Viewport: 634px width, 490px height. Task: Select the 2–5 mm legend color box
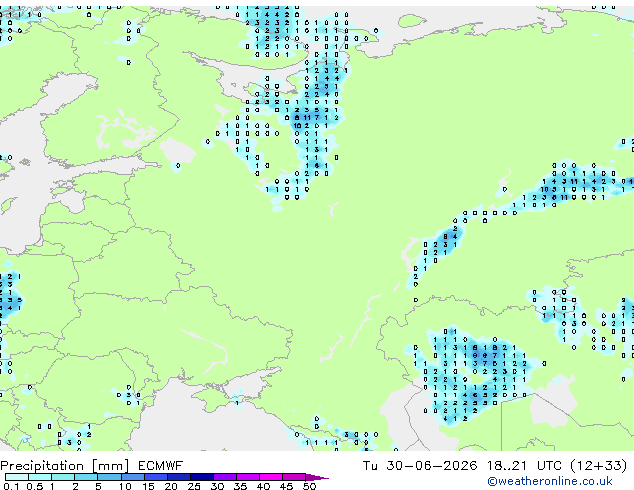point(86,477)
